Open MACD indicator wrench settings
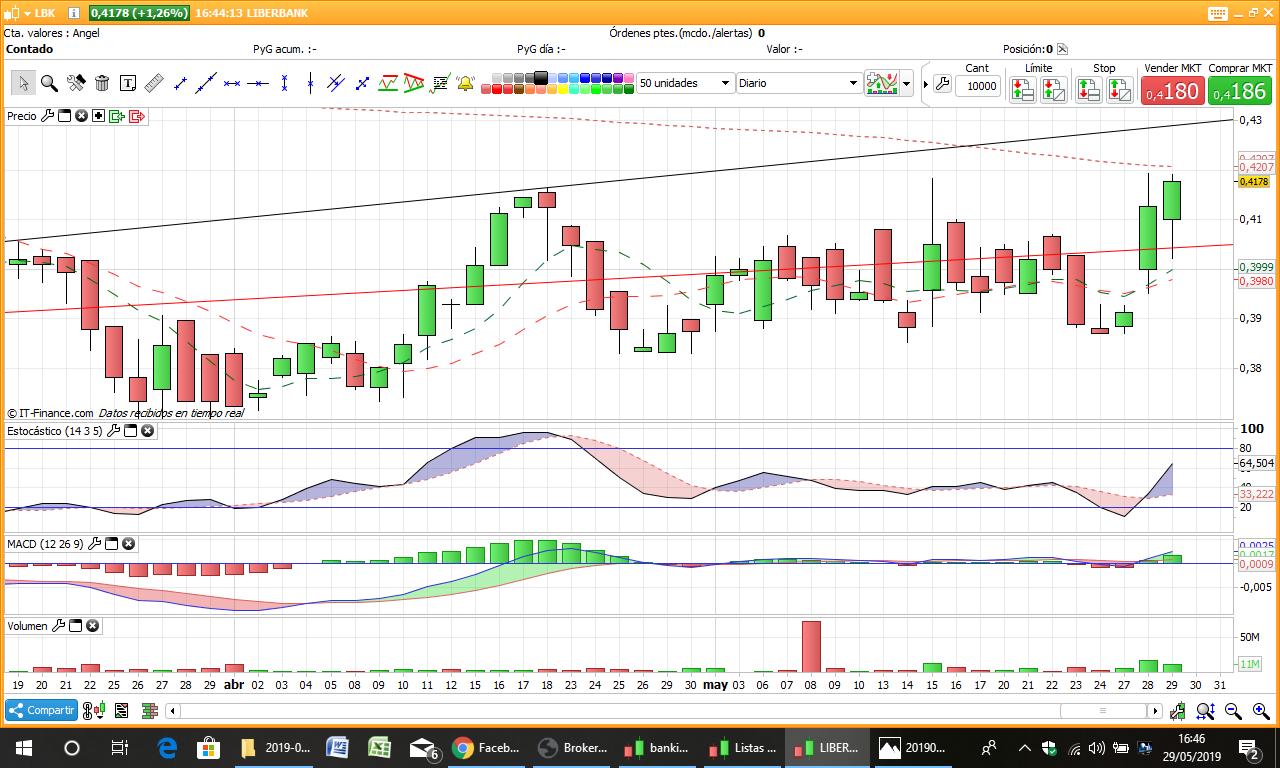1280x768 pixels. 95,544
